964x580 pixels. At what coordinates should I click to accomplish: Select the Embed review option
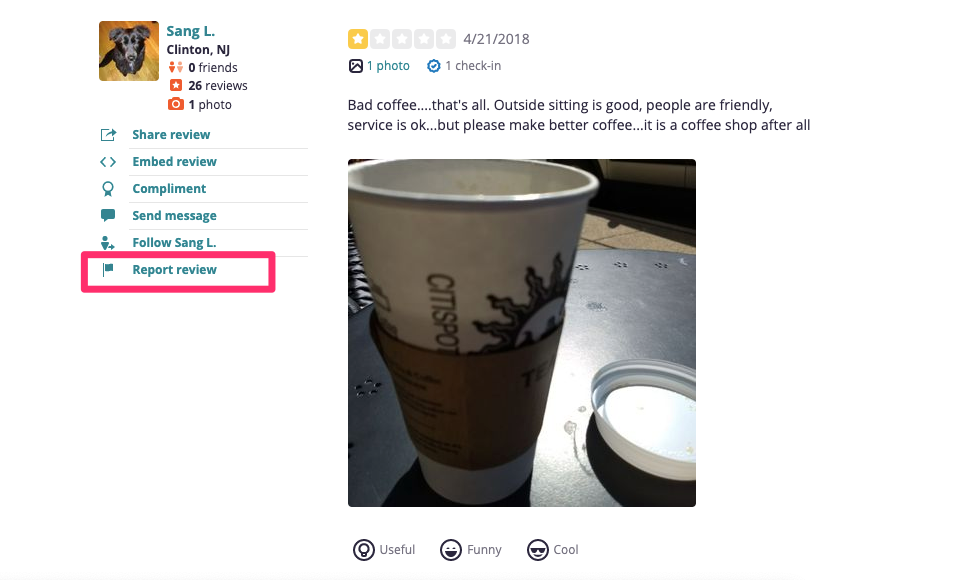point(175,162)
